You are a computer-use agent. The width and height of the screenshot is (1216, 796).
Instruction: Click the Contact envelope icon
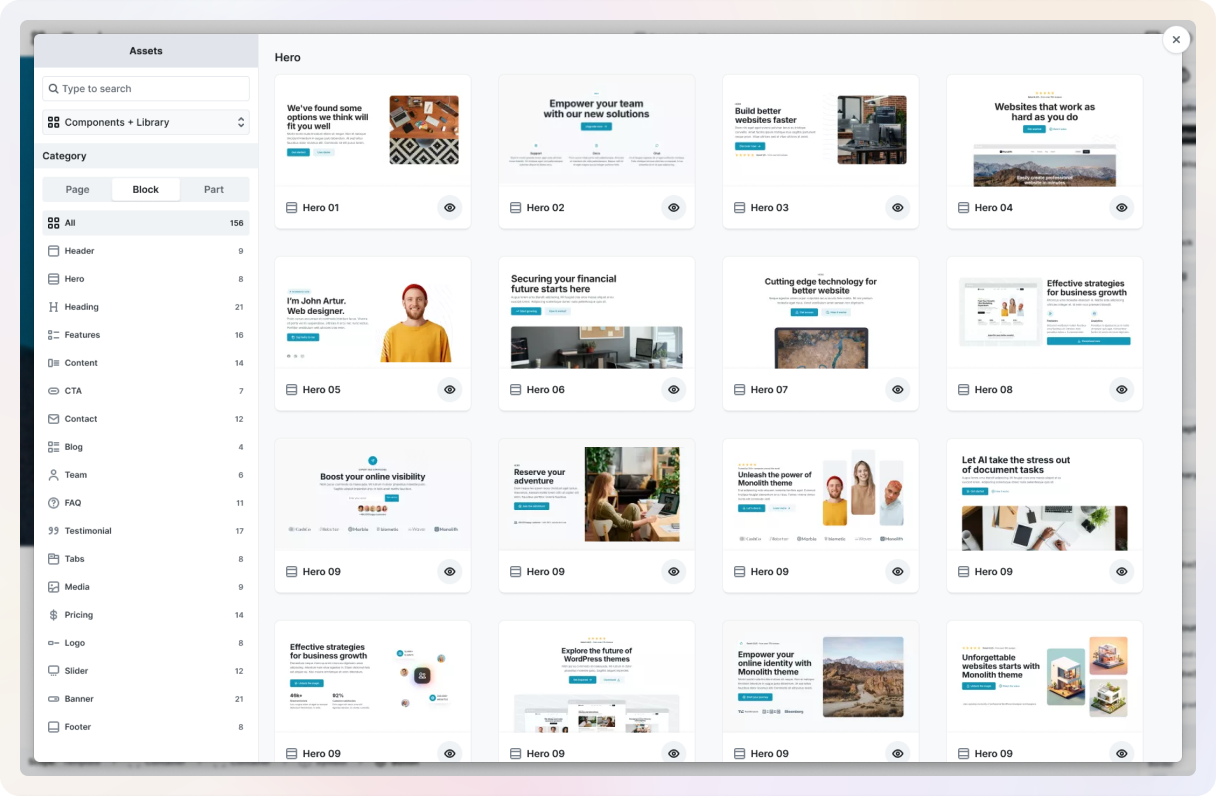pyautogui.click(x=54, y=419)
